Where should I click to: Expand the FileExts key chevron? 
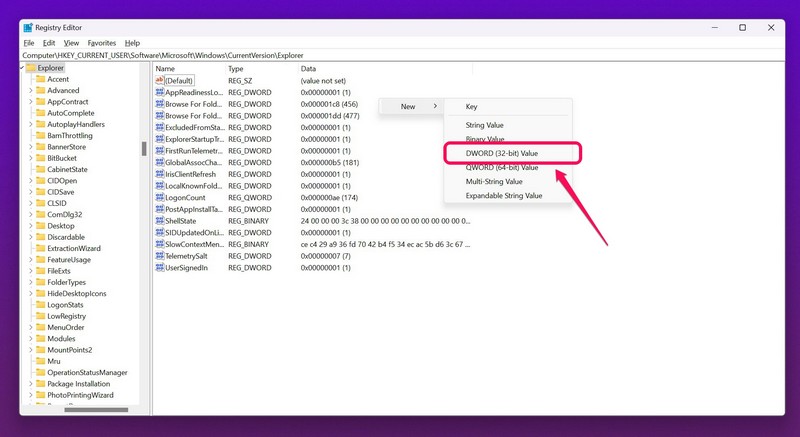(x=30, y=271)
